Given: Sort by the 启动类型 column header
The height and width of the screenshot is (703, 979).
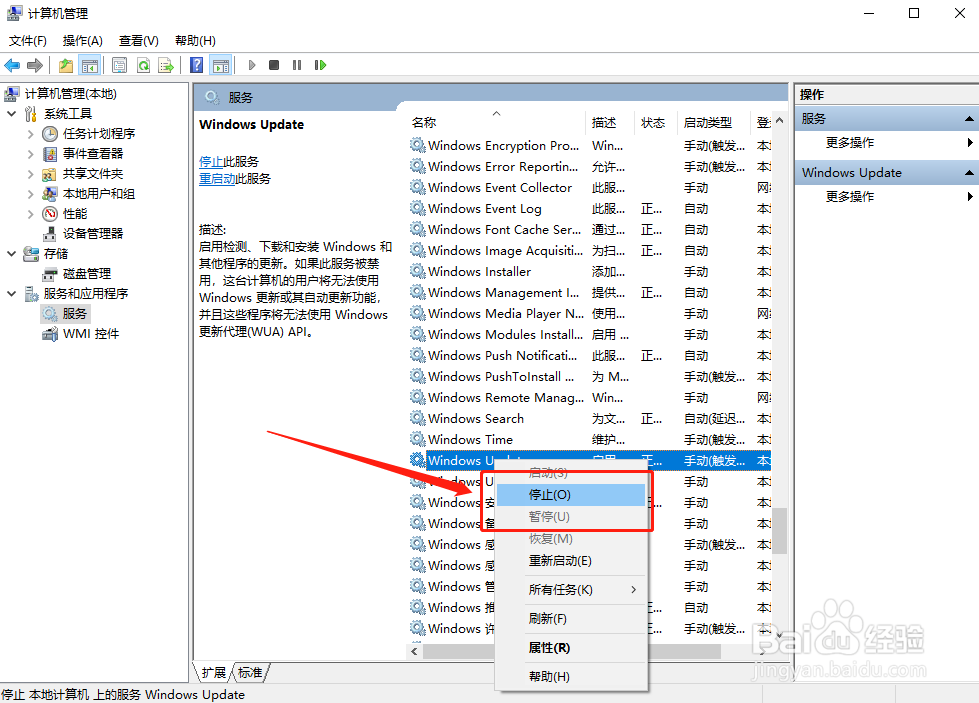Looking at the screenshot, I should point(714,122).
